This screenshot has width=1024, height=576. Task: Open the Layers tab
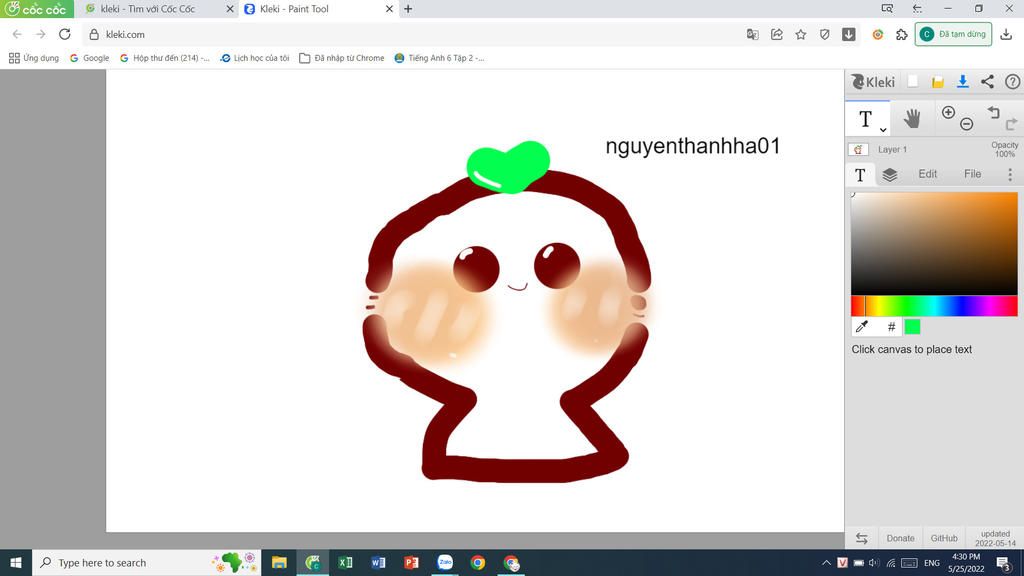pyautogui.click(x=889, y=174)
